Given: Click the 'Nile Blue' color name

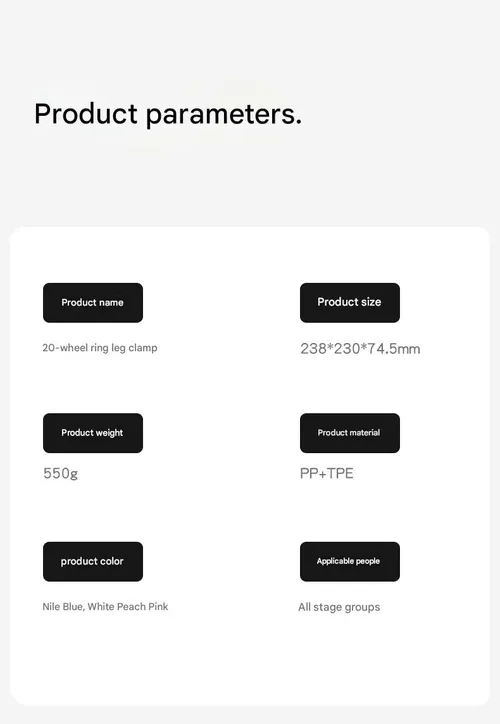Looking at the screenshot, I should 62,607.
